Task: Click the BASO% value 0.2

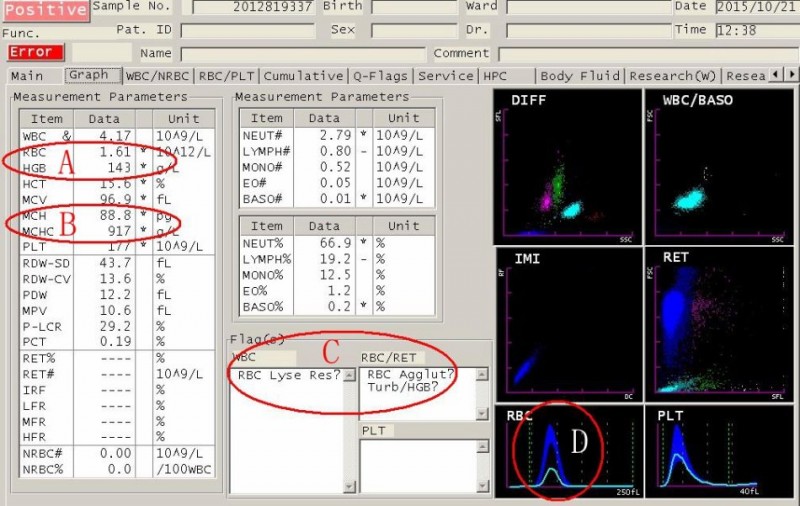Action: pos(339,307)
